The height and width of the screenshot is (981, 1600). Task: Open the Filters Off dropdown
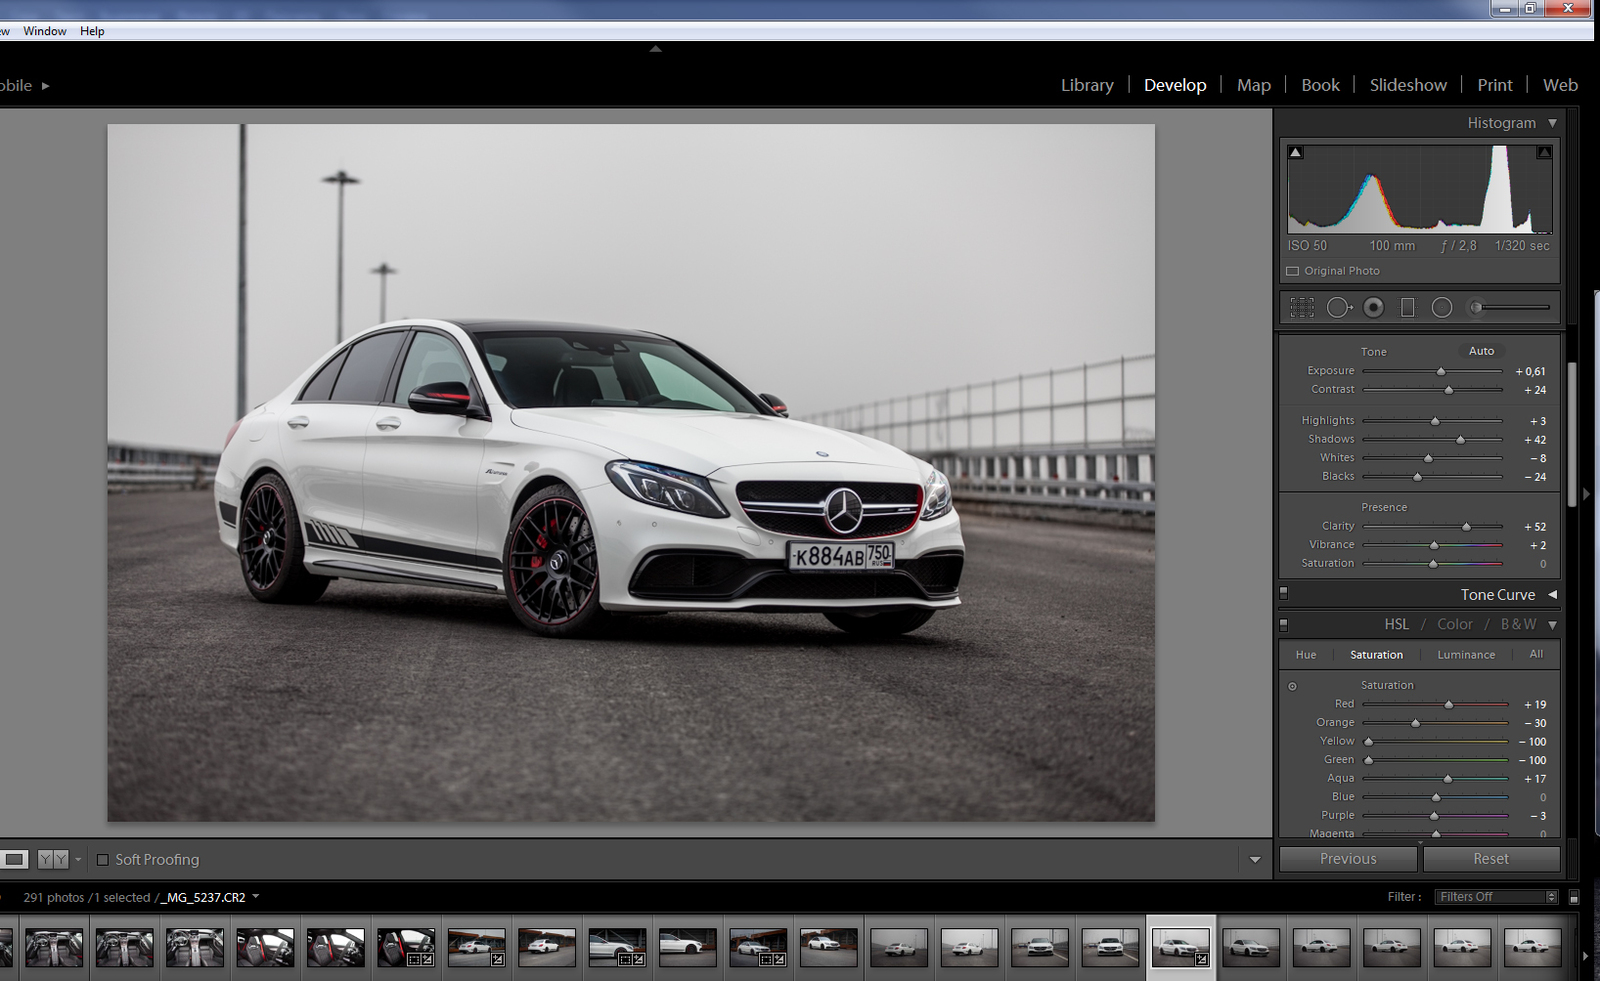point(1497,897)
